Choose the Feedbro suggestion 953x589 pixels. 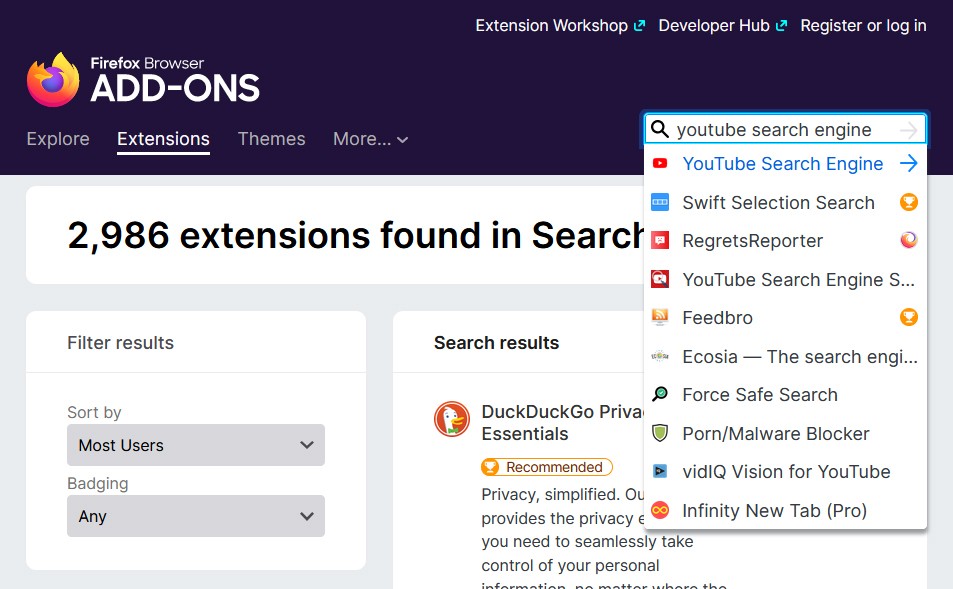785,318
